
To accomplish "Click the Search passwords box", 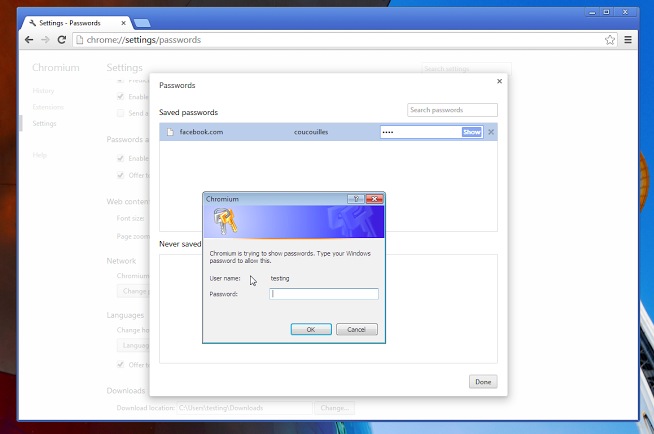I will coord(452,109).
